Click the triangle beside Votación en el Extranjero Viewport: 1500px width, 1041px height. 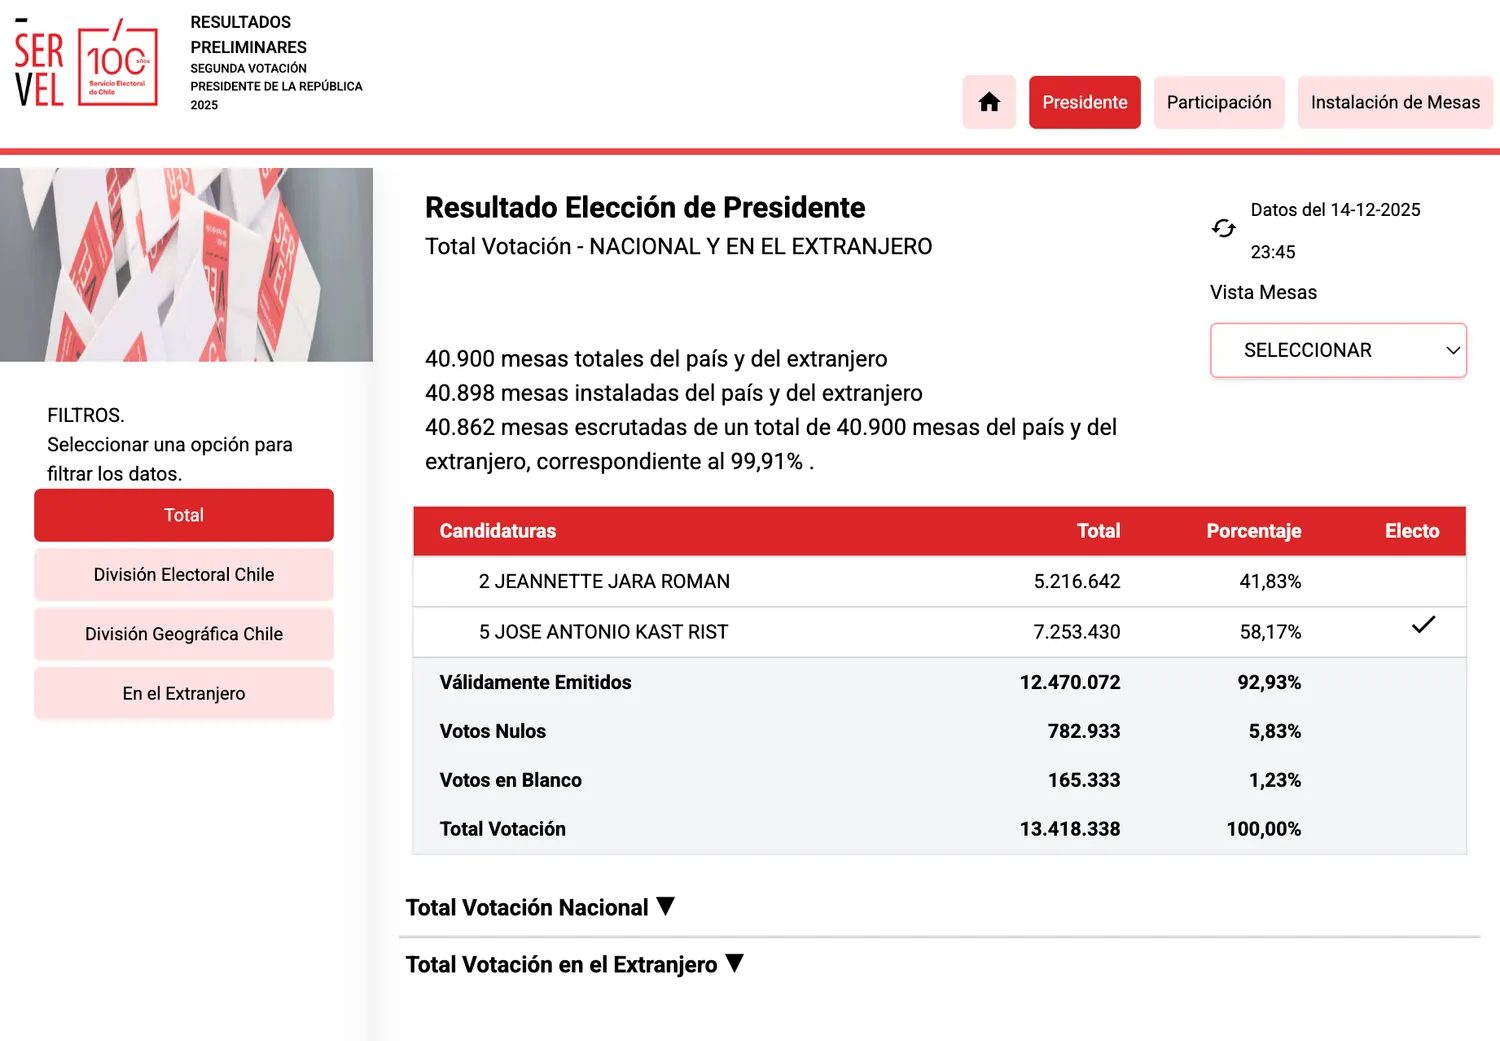coord(735,963)
